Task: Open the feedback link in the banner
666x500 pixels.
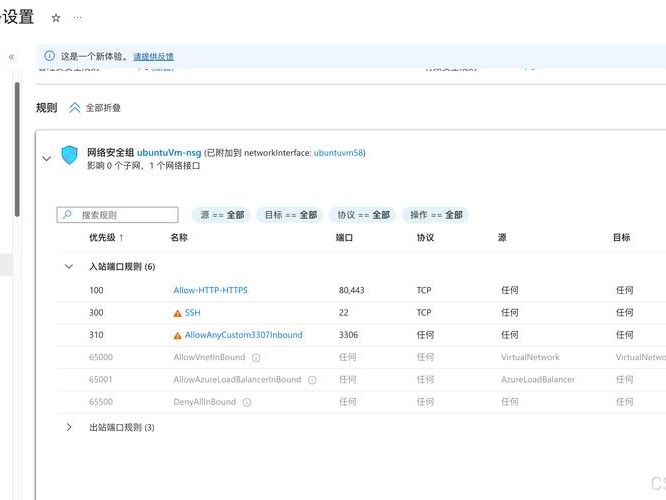Action: click(x=153, y=56)
